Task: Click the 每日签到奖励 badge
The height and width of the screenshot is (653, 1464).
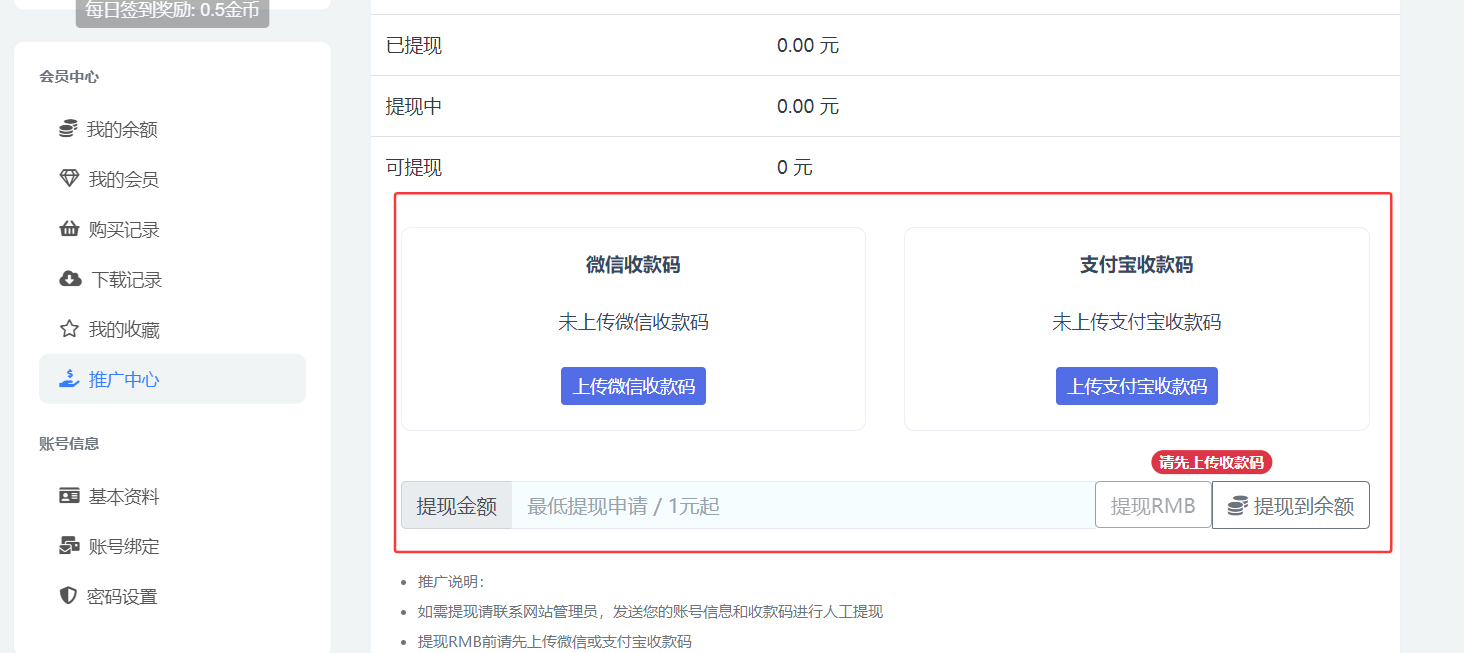Action: pyautogui.click(x=172, y=11)
